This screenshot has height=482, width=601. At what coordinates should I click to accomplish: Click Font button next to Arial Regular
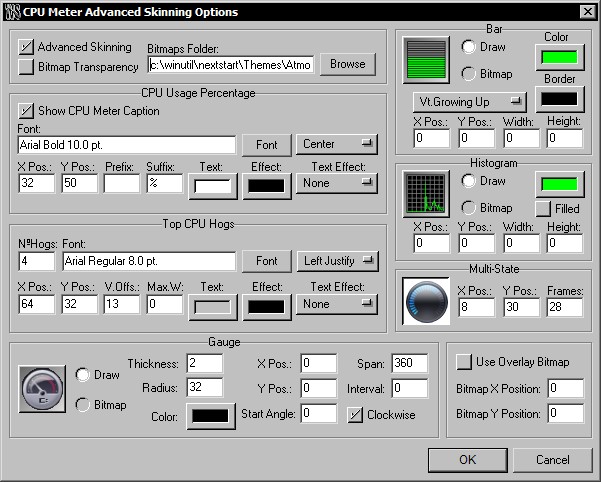point(267,261)
